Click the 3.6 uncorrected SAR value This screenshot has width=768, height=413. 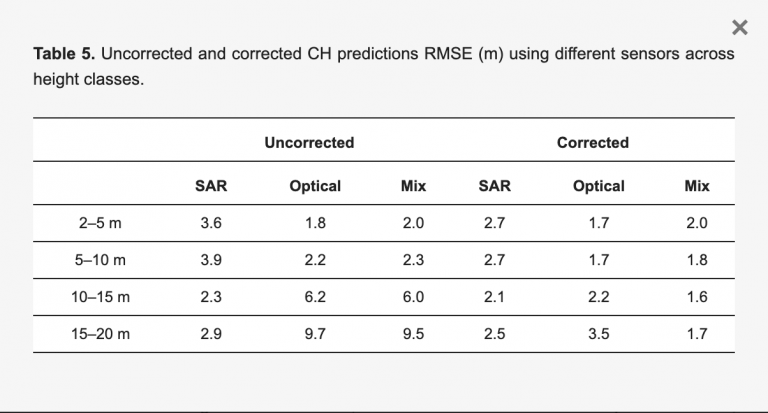(211, 223)
